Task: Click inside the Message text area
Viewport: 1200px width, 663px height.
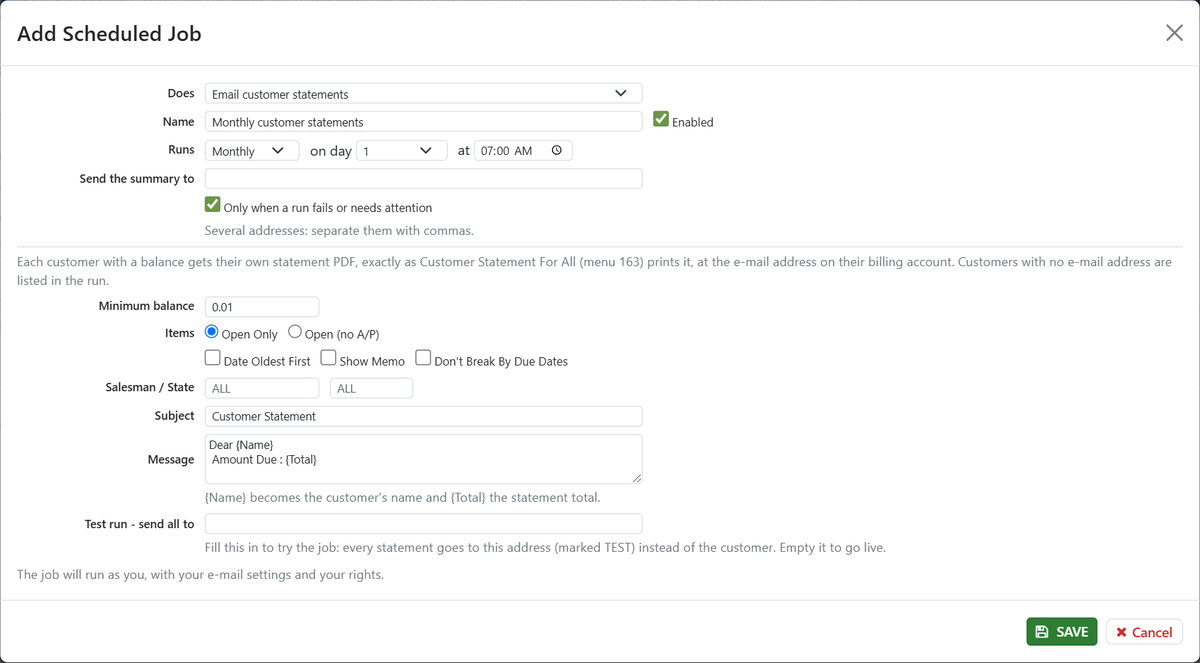Action: pos(423,459)
